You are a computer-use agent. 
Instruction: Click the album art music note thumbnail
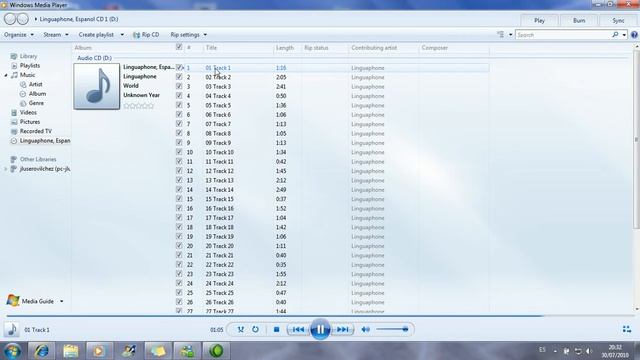(97, 86)
